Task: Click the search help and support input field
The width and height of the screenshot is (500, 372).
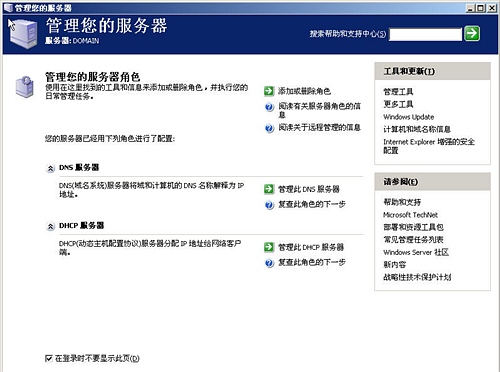Action: 426,34
